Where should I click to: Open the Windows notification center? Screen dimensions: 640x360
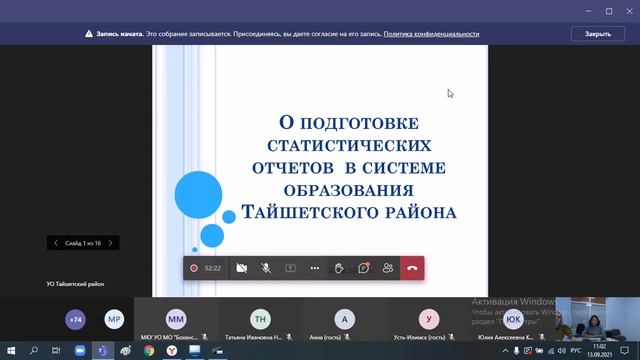624,351
